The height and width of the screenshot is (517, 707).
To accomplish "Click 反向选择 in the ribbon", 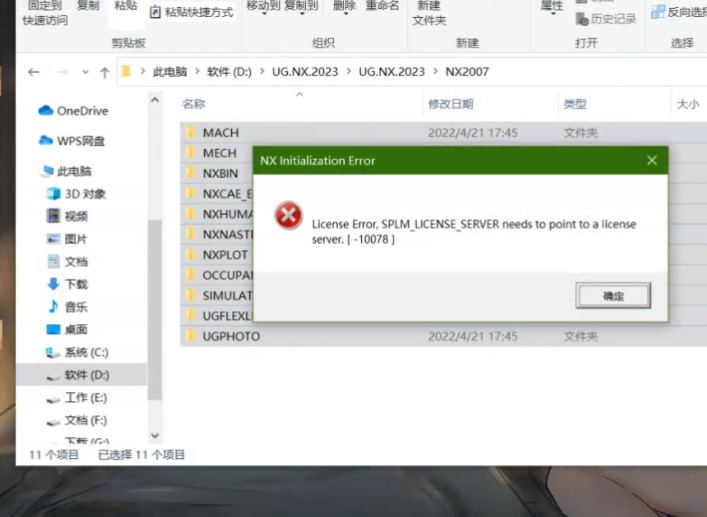I will tap(679, 12).
